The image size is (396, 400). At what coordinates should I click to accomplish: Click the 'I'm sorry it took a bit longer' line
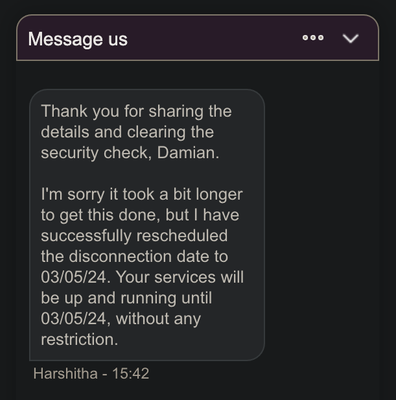[x=142, y=194]
